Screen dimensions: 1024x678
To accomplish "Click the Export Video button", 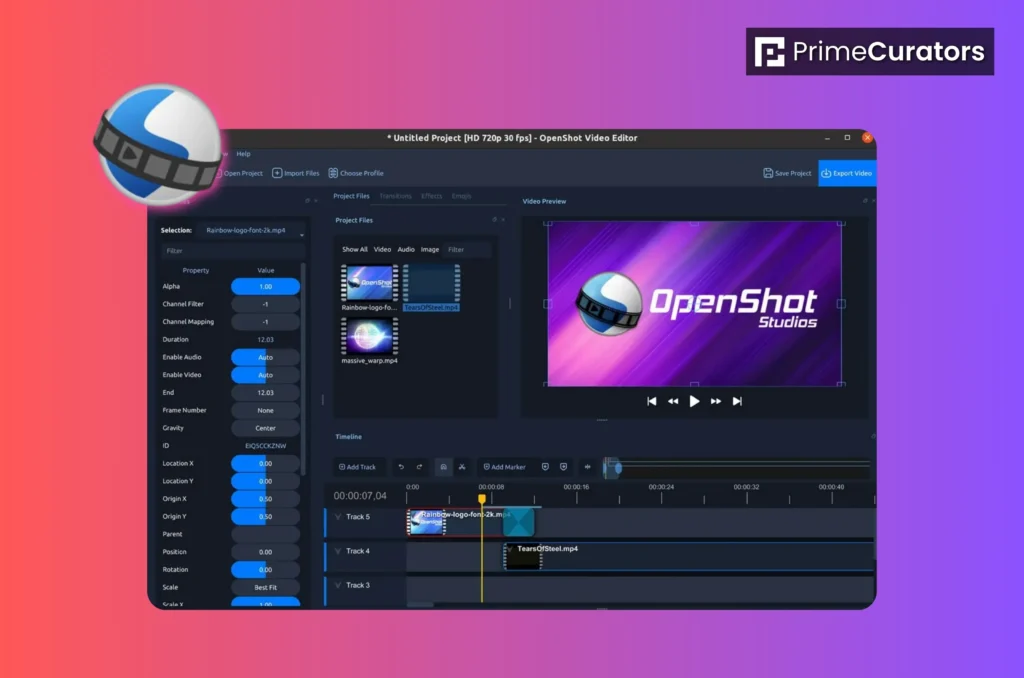I will coord(846,172).
